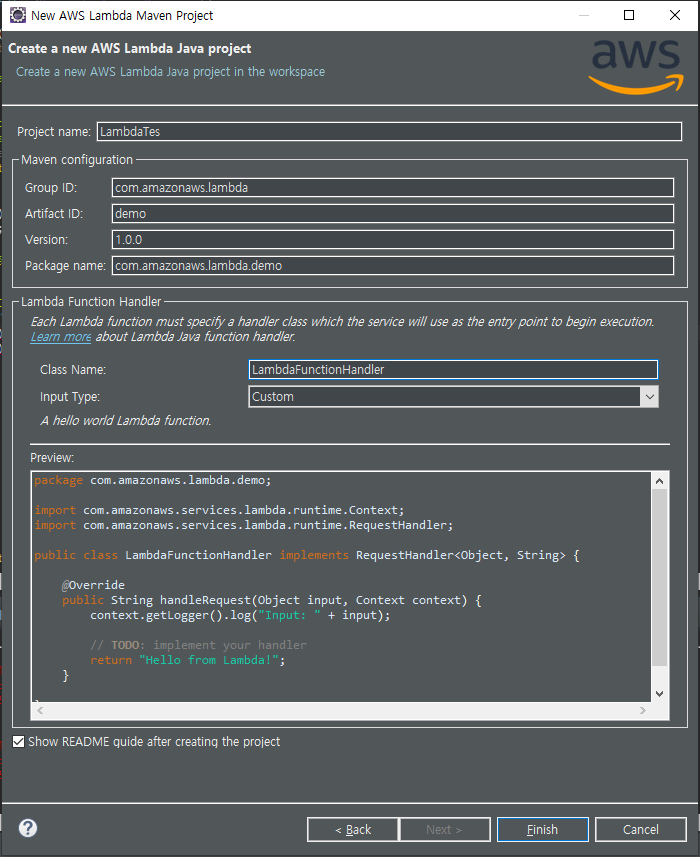The width and height of the screenshot is (700, 857).
Task: Close the New AWS Lambda dialog
Action: click(675, 15)
